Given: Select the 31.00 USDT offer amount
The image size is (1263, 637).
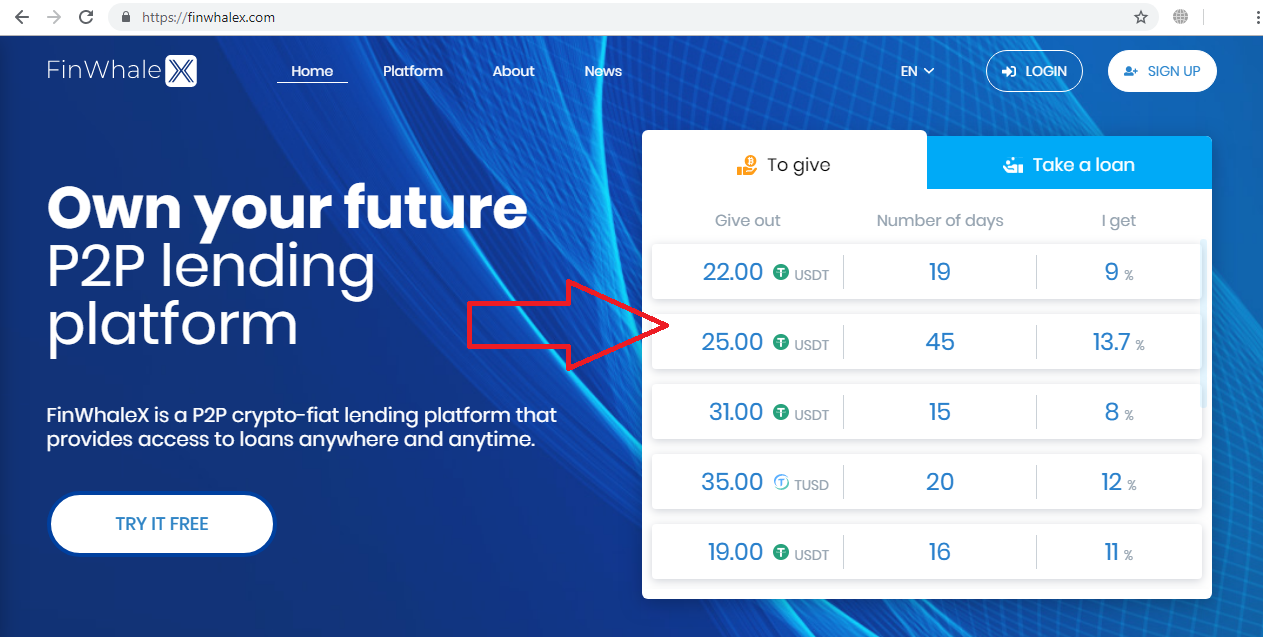Looking at the screenshot, I should pyautogui.click(x=768, y=412).
